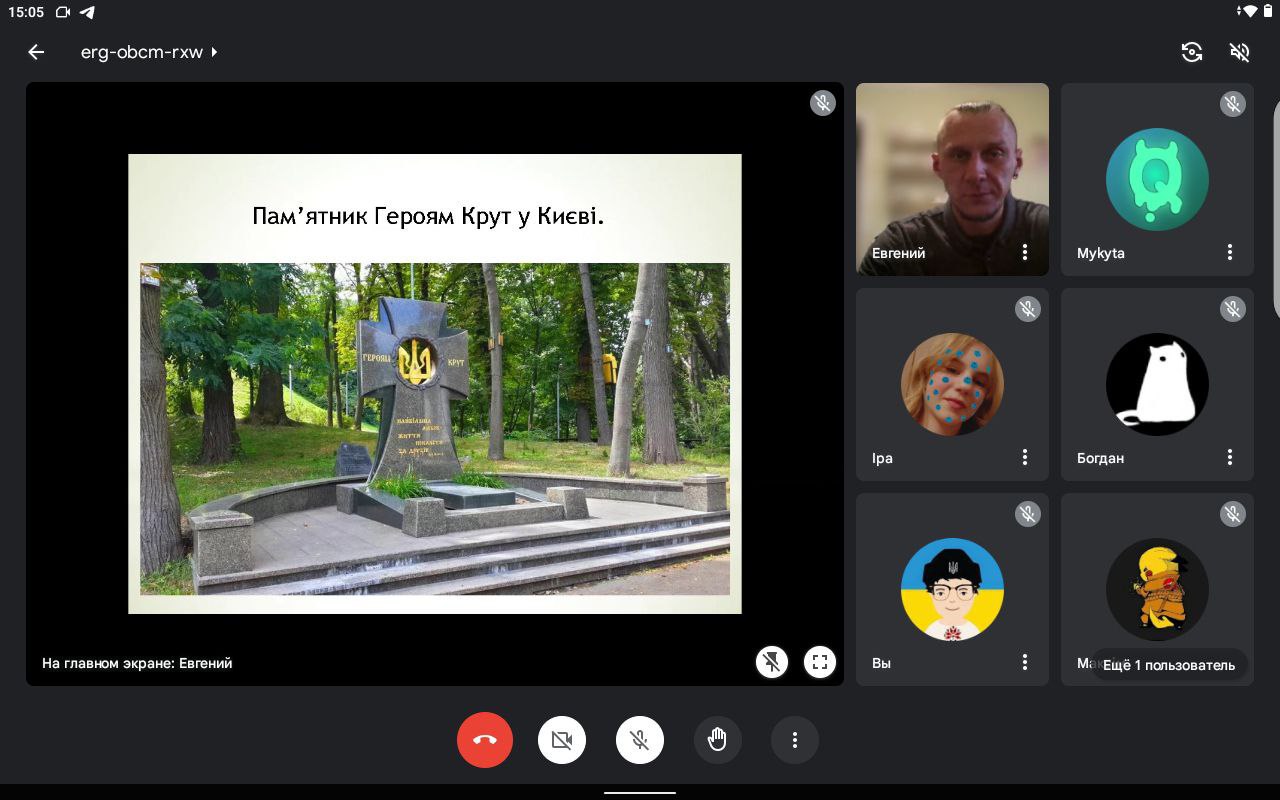Image resolution: width=1280 pixels, height=800 pixels.
Task: Unmute the microphone in bottom bar
Action: (x=640, y=740)
